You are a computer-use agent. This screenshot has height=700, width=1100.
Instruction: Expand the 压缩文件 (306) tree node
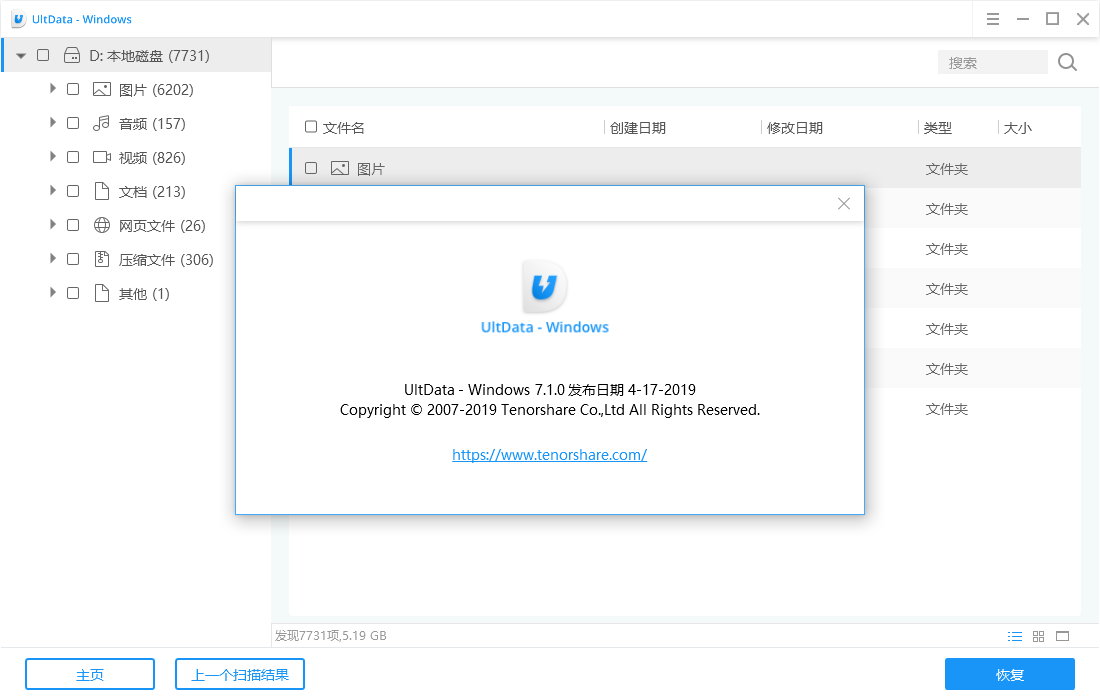[x=53, y=258]
